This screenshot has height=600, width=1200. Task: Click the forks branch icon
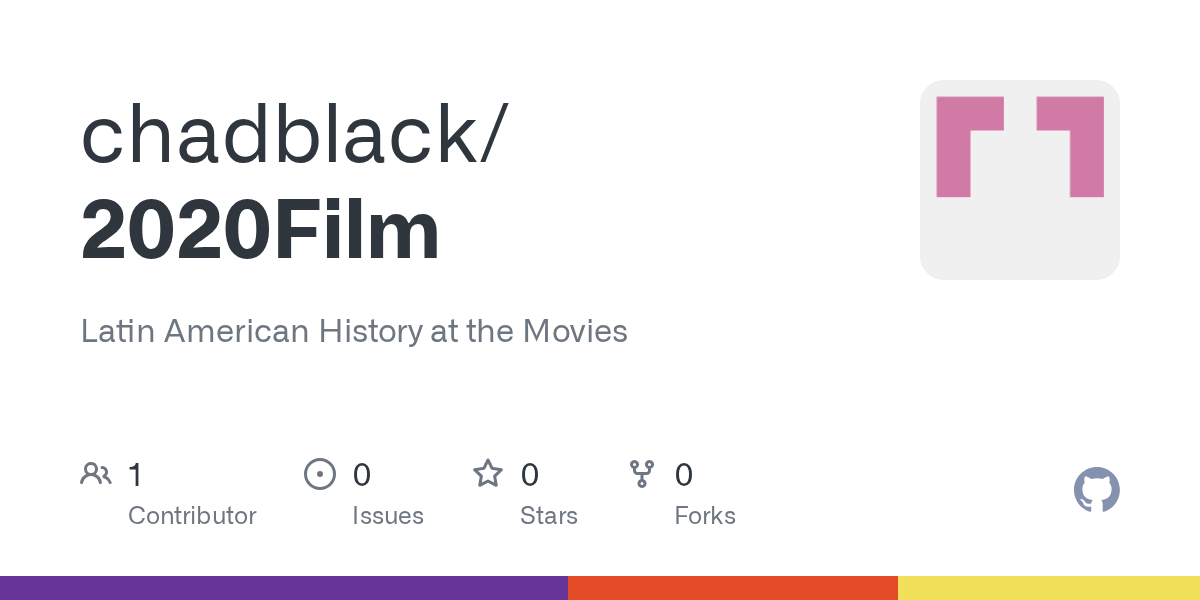click(642, 474)
